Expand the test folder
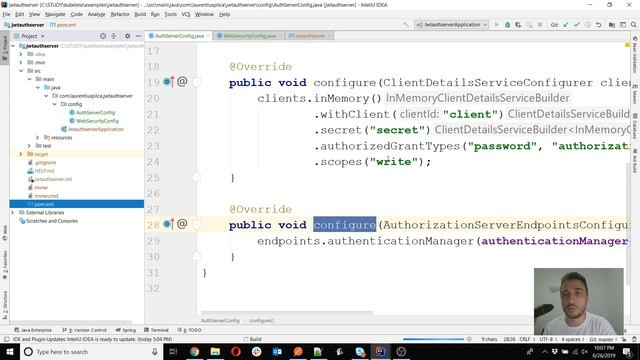640x360 pixels. coord(29,146)
